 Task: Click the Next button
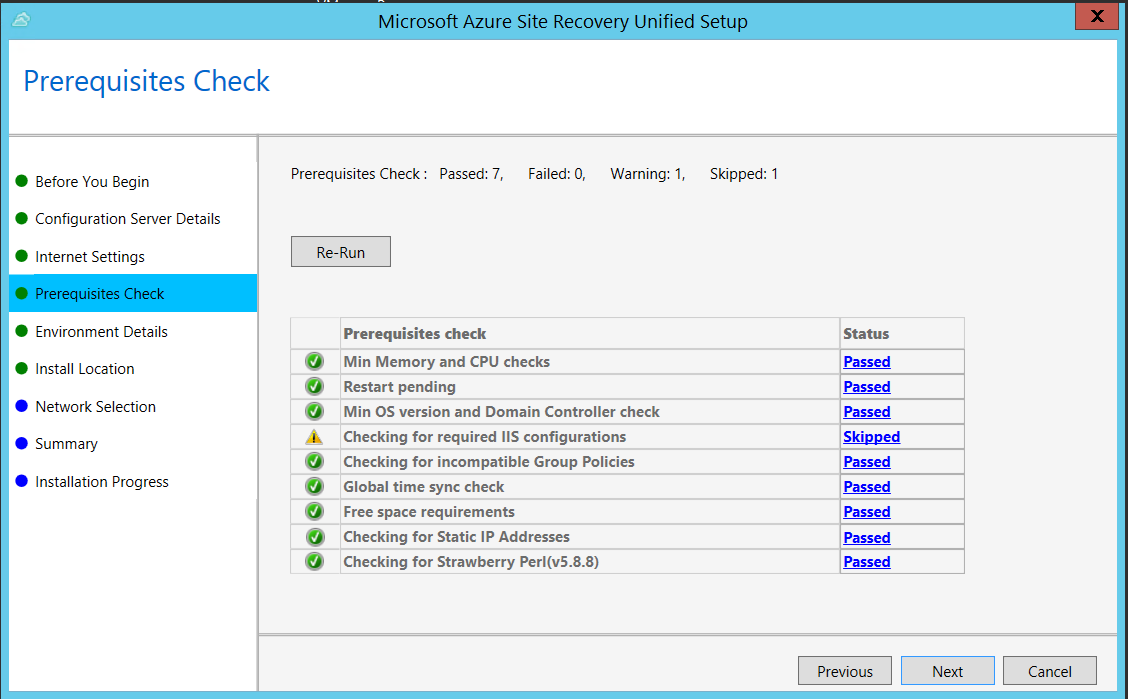tap(947, 670)
